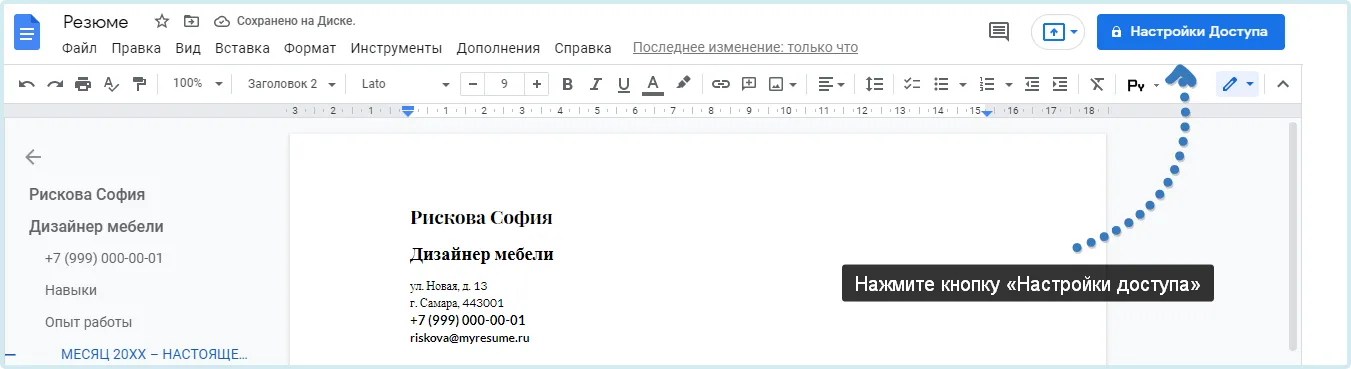
Task: Hide the menus with up chevron
Action: pyautogui.click(x=1283, y=84)
